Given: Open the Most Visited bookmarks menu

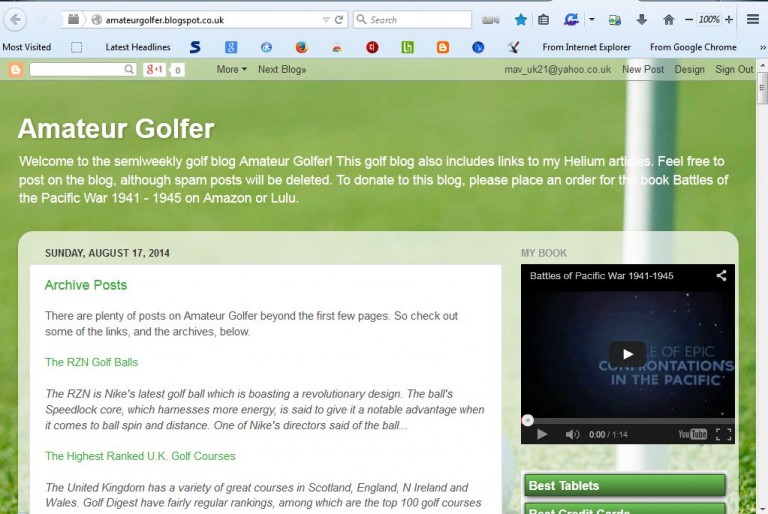Looking at the screenshot, I should pyautogui.click(x=27, y=47).
